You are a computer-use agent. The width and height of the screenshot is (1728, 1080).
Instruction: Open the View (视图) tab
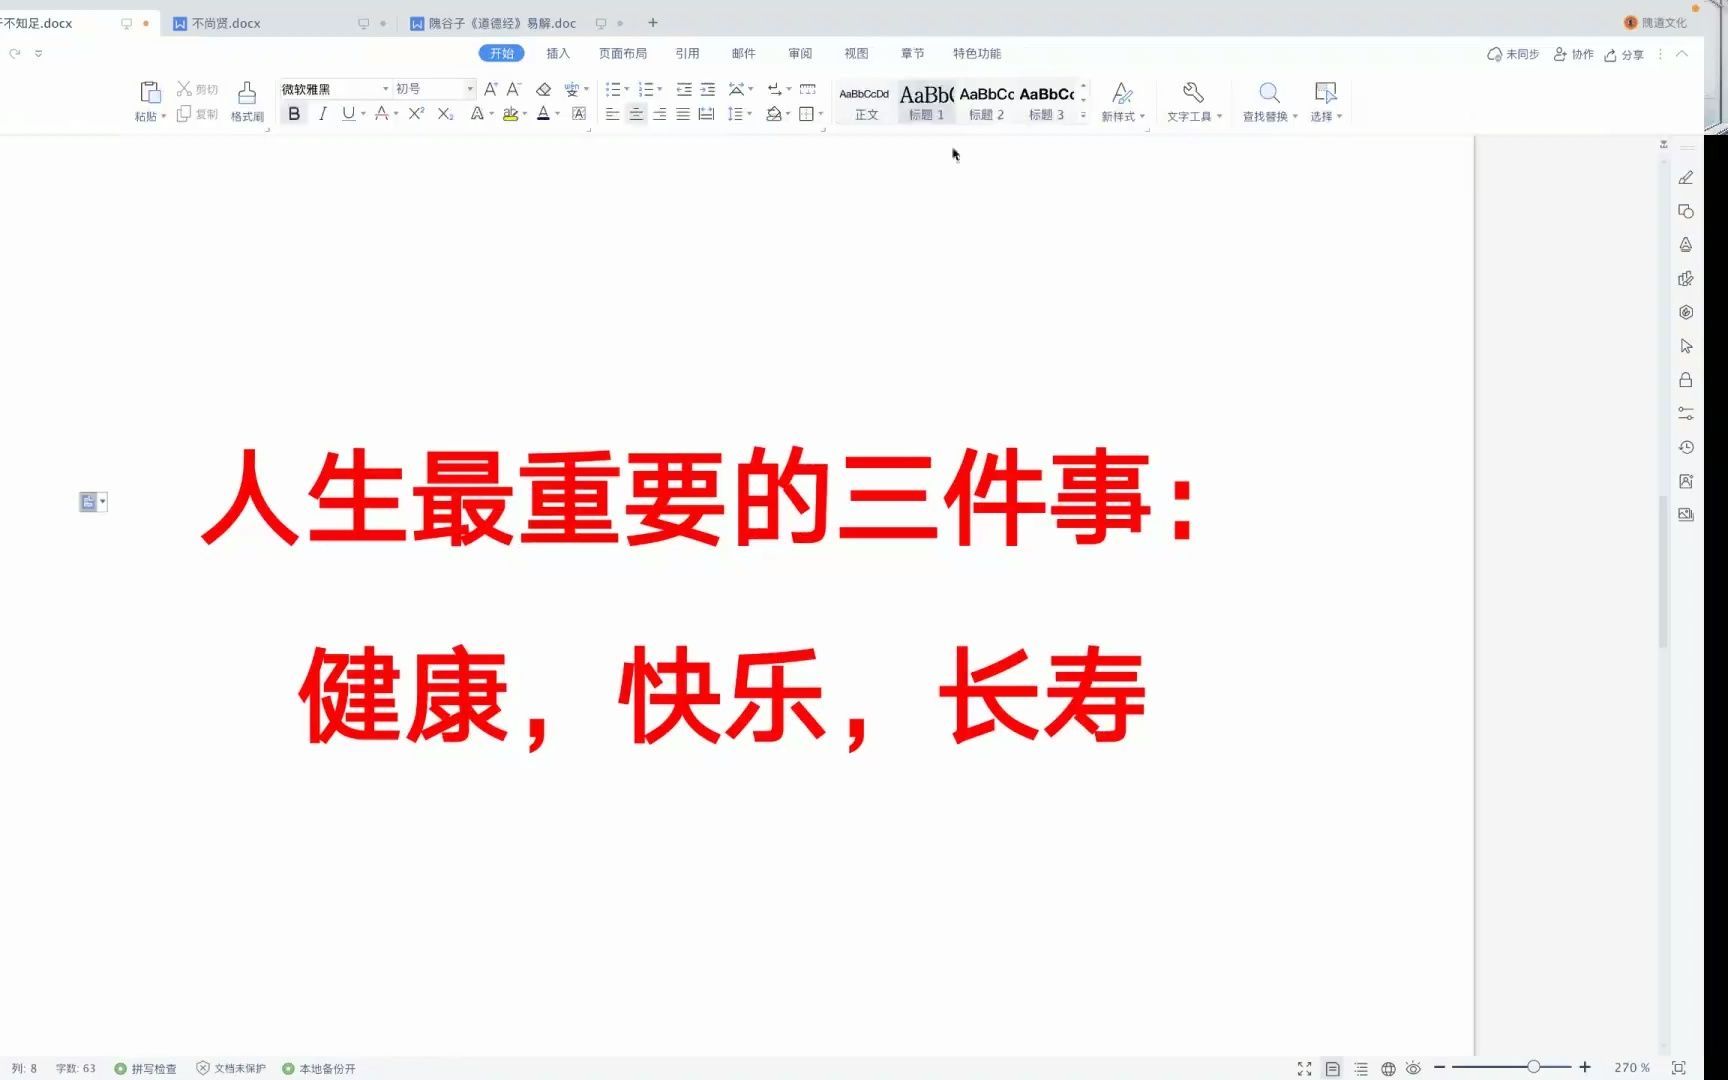(856, 53)
